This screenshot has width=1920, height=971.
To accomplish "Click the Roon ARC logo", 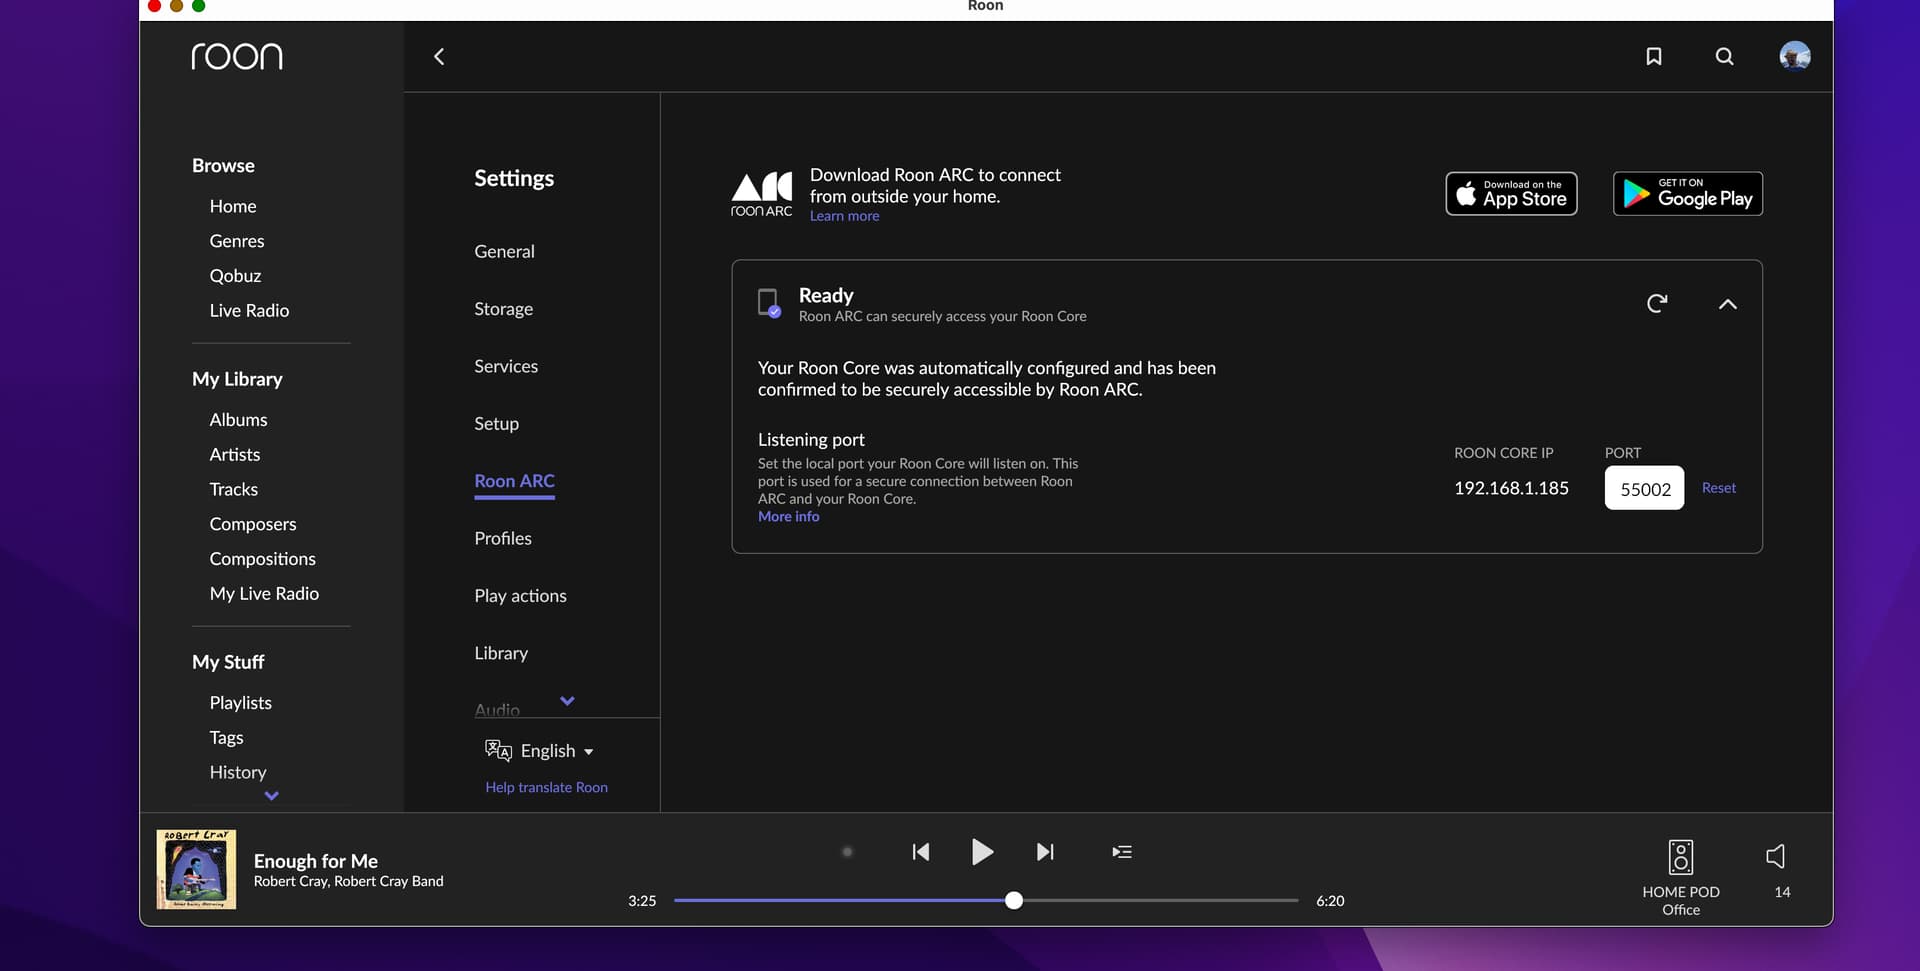I will [x=762, y=194].
